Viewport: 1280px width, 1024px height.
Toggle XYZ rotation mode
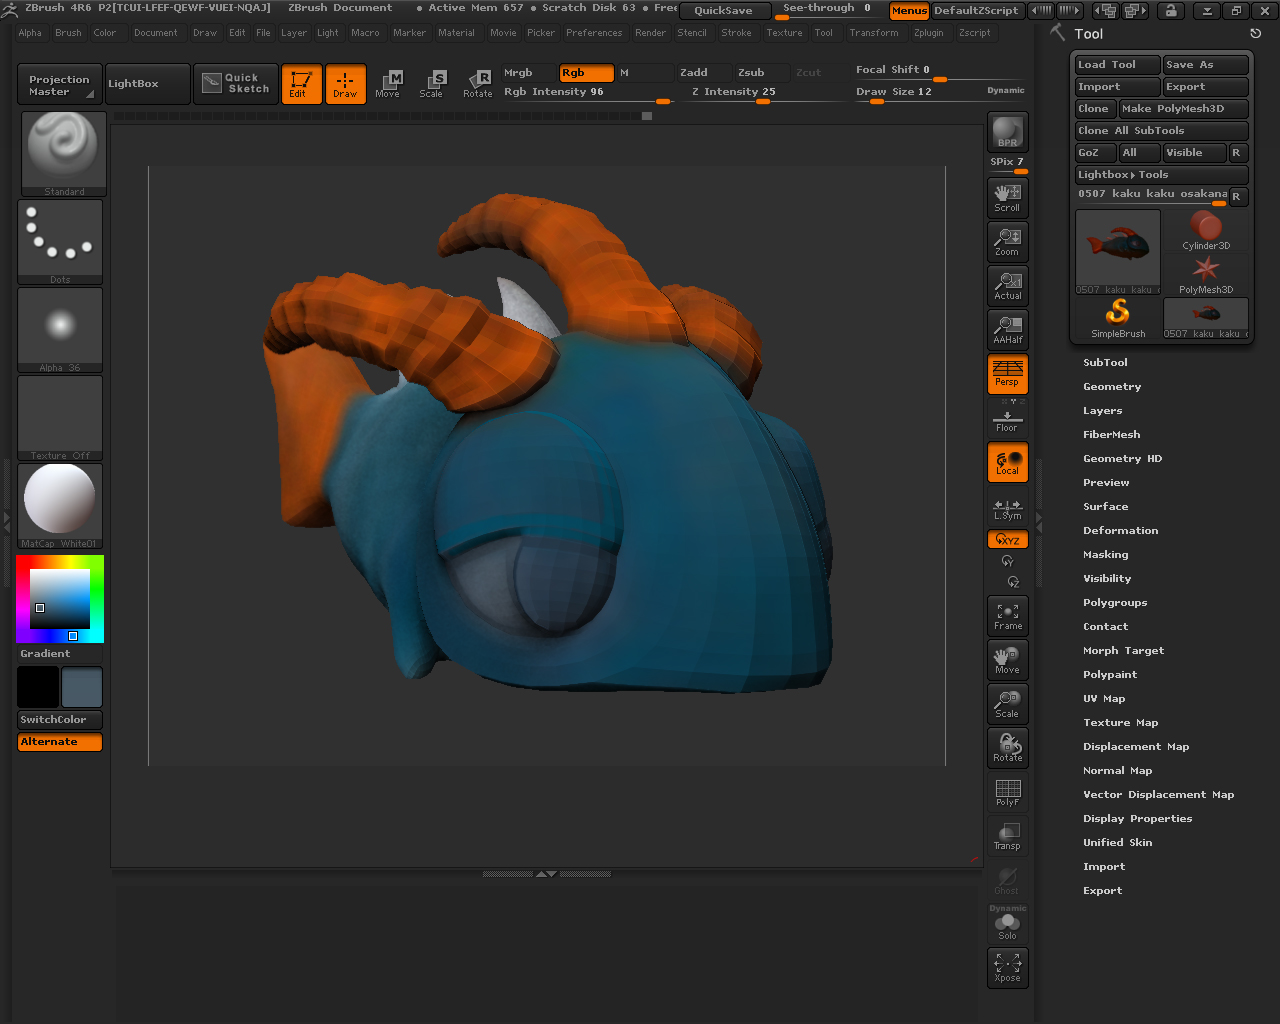(1007, 540)
